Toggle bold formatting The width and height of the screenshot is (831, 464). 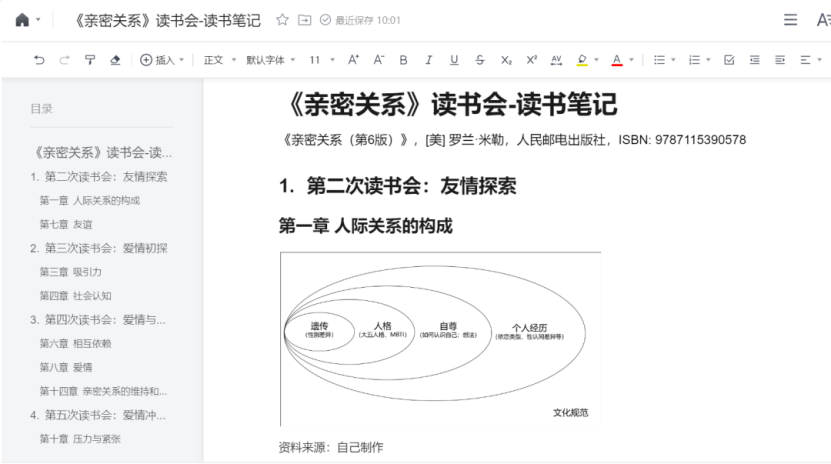point(403,60)
